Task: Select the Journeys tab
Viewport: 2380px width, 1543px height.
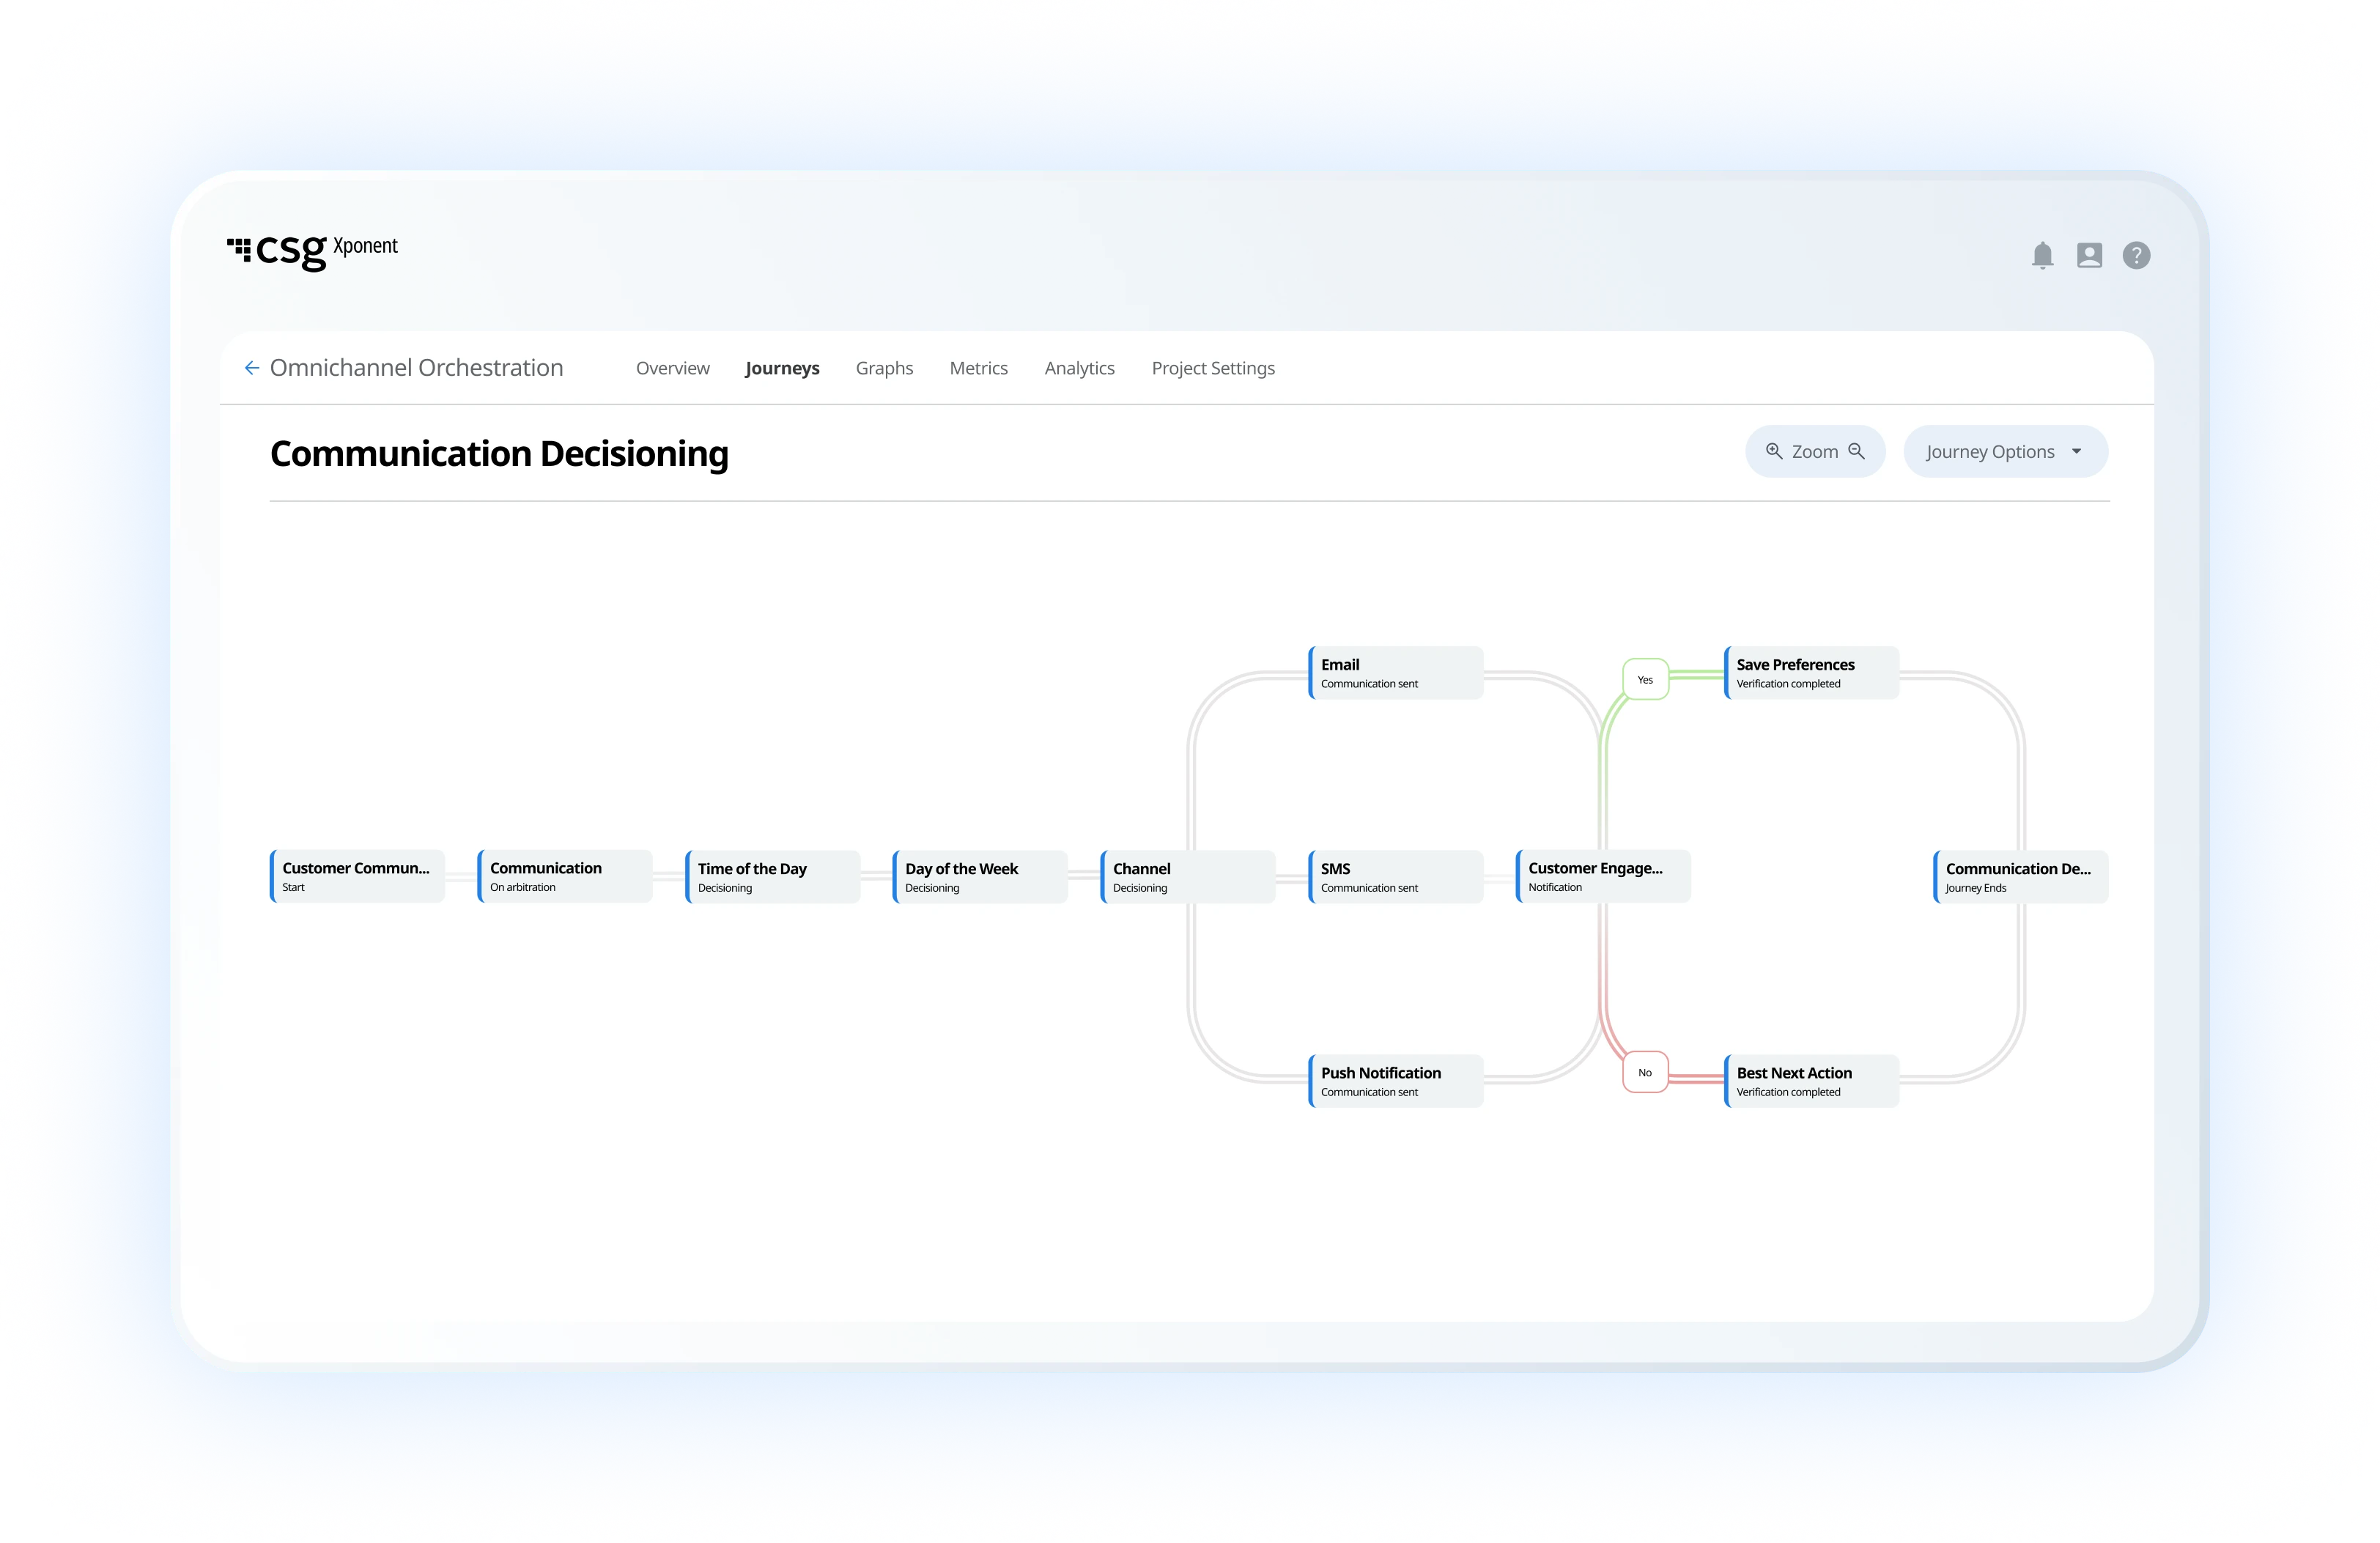Action: 782,368
